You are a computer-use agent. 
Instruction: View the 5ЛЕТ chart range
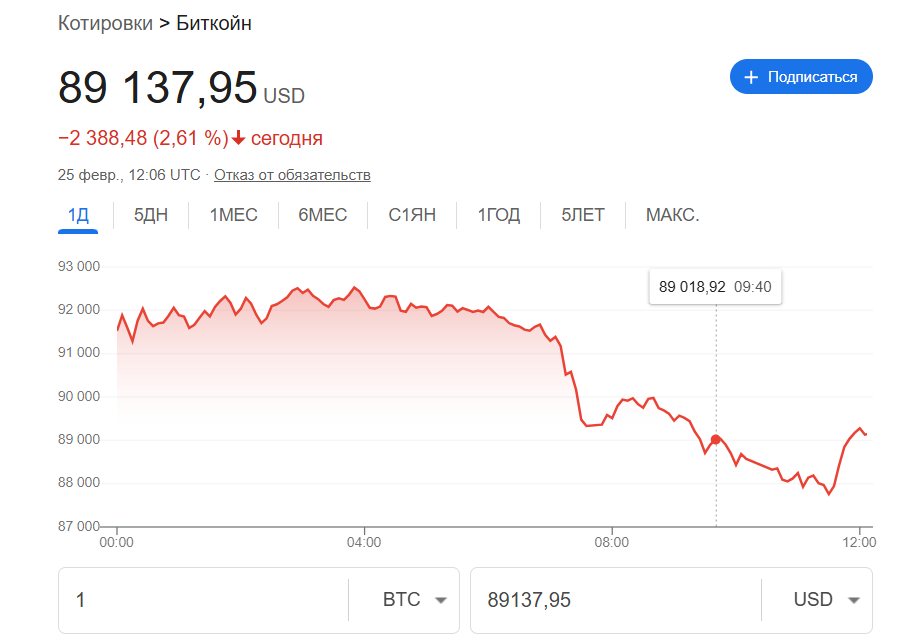point(582,215)
